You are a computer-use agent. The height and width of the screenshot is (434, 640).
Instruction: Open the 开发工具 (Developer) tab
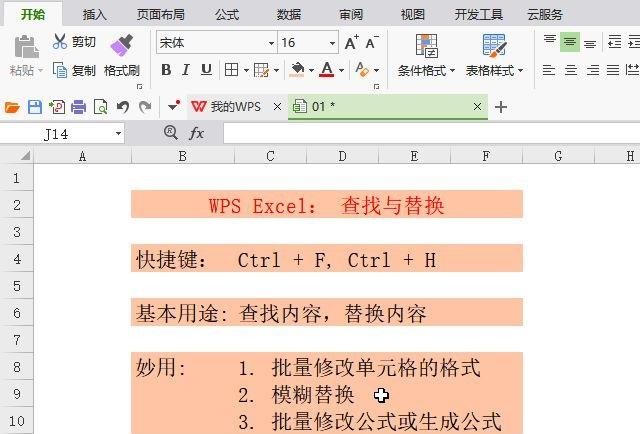(x=479, y=15)
